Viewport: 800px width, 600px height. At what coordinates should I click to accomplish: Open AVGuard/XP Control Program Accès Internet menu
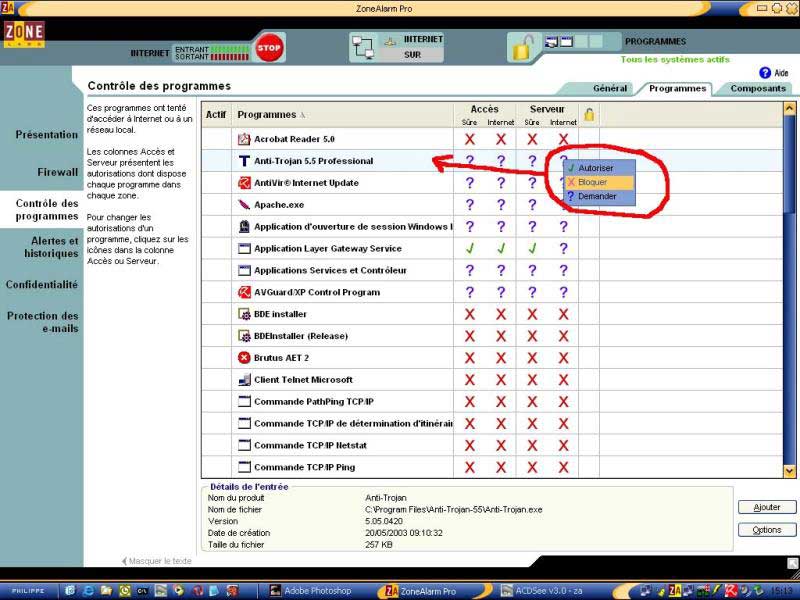click(x=501, y=292)
